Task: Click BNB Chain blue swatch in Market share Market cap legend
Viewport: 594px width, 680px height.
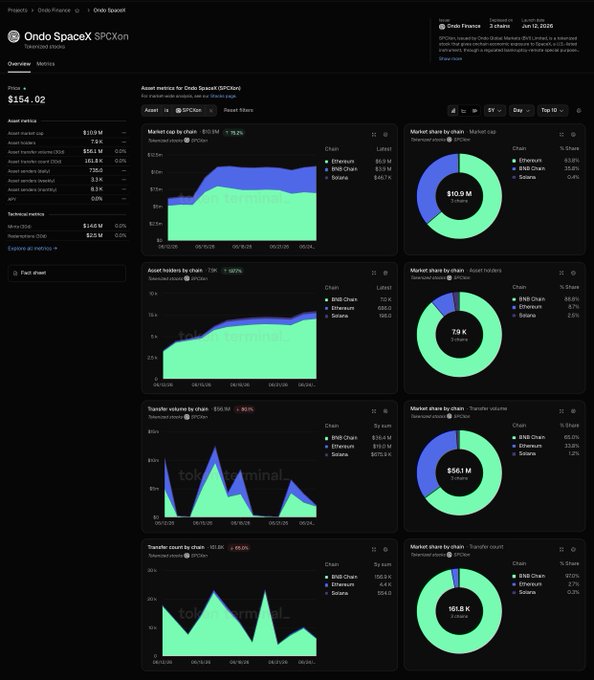Action: pos(514,169)
